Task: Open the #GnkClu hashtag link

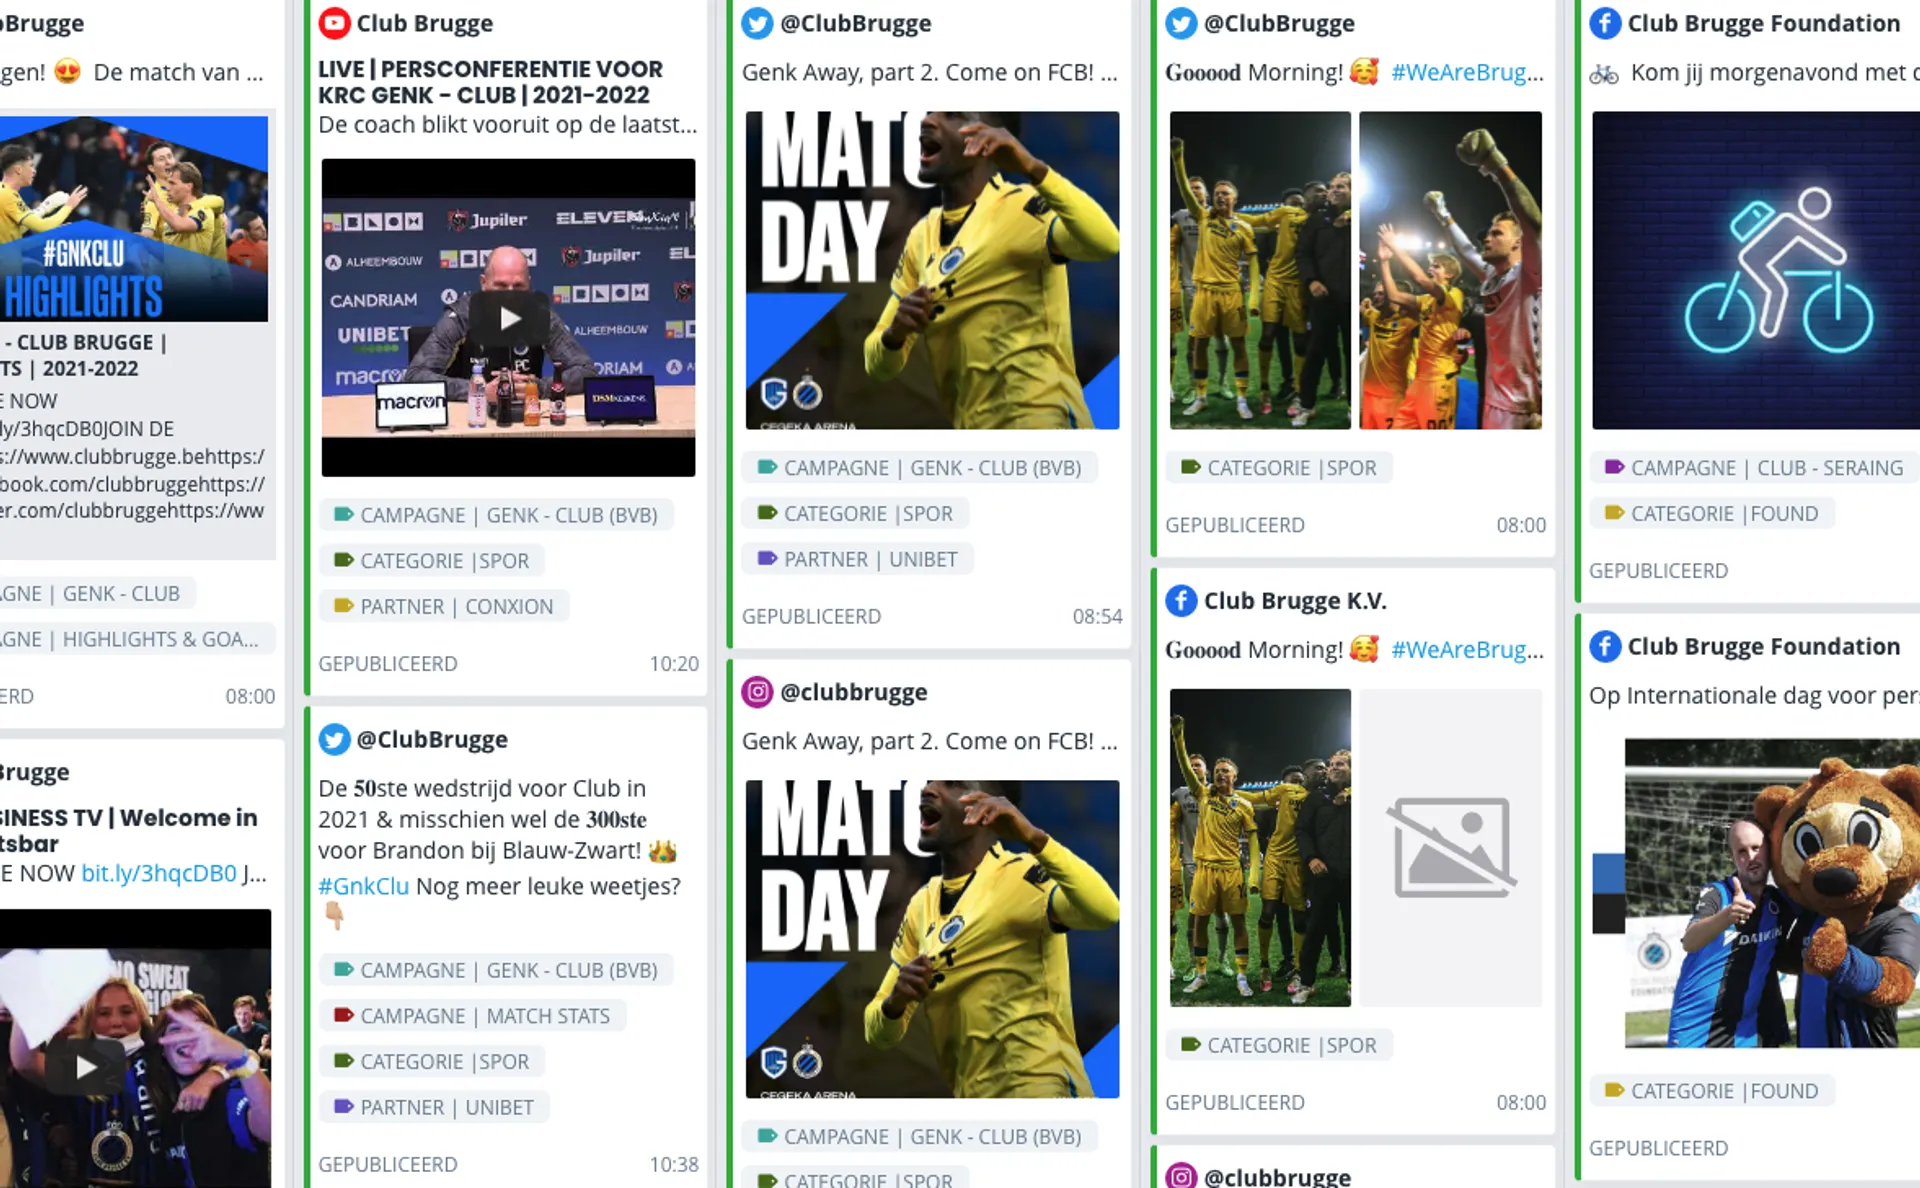Action: (x=364, y=886)
